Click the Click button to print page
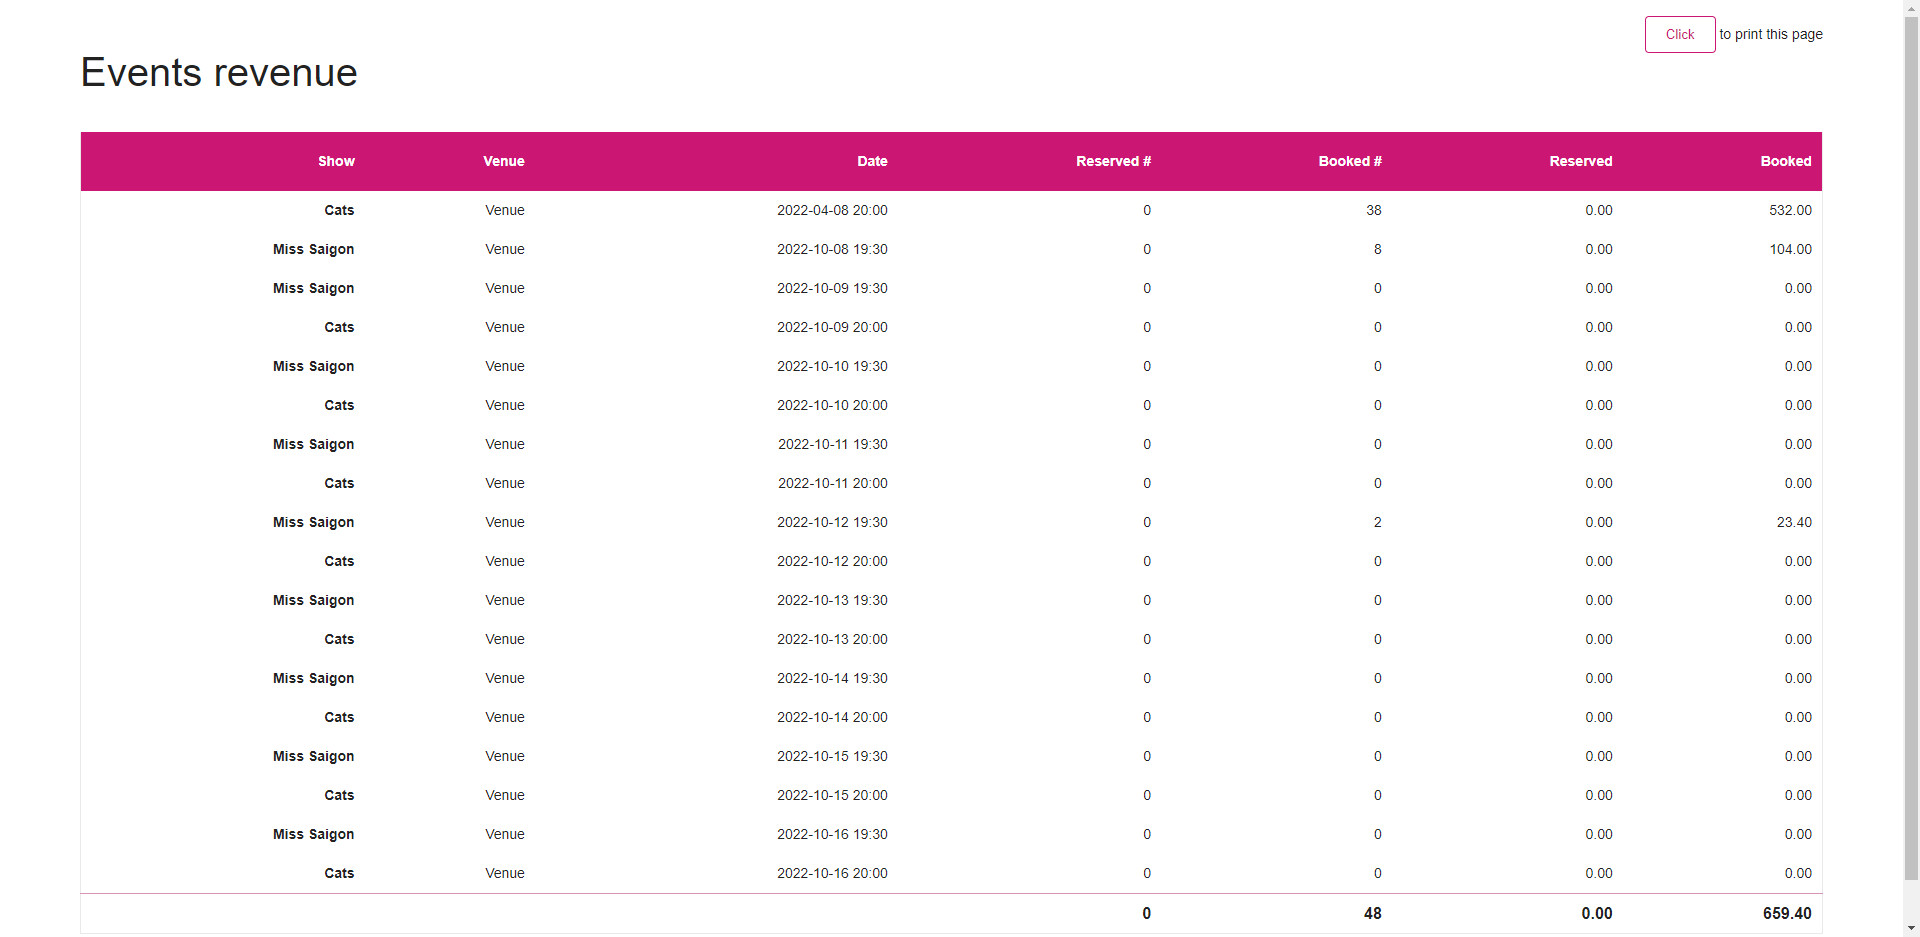The image size is (1920, 937). [x=1679, y=33]
